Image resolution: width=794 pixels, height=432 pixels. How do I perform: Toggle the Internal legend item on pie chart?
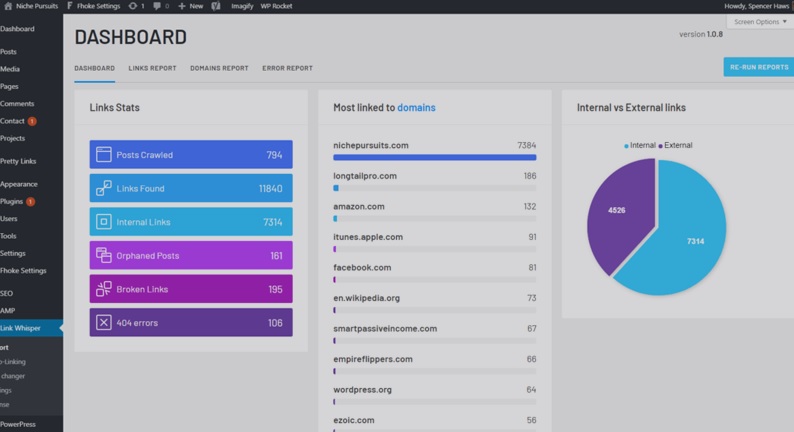(640, 146)
